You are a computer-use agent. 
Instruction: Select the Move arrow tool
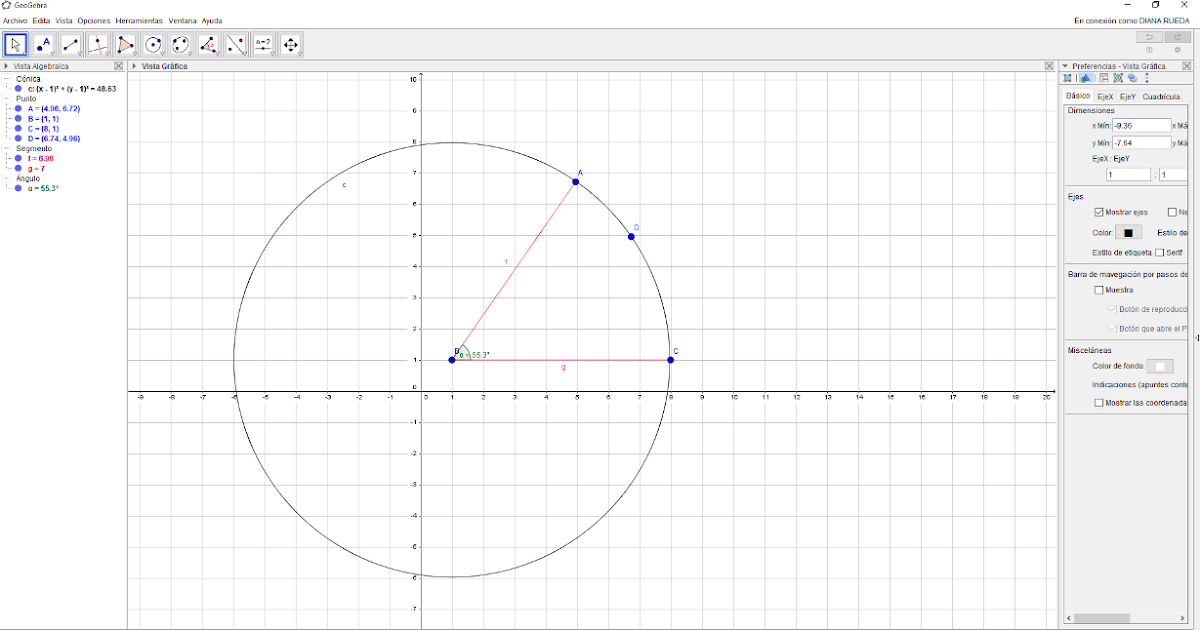pyautogui.click(x=15, y=44)
